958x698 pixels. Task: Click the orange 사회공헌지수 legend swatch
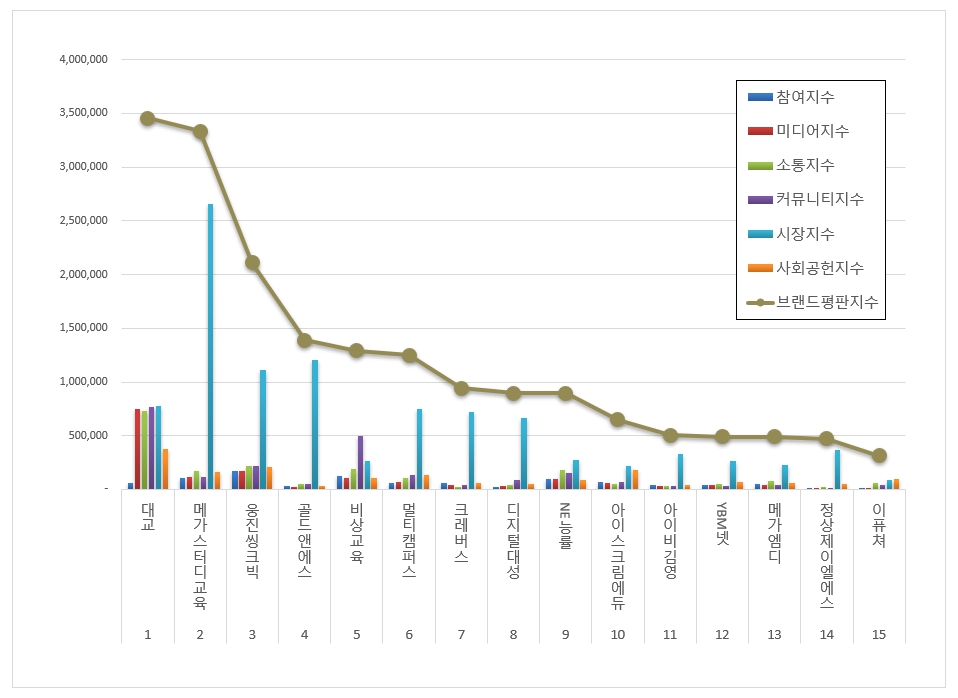coord(760,268)
